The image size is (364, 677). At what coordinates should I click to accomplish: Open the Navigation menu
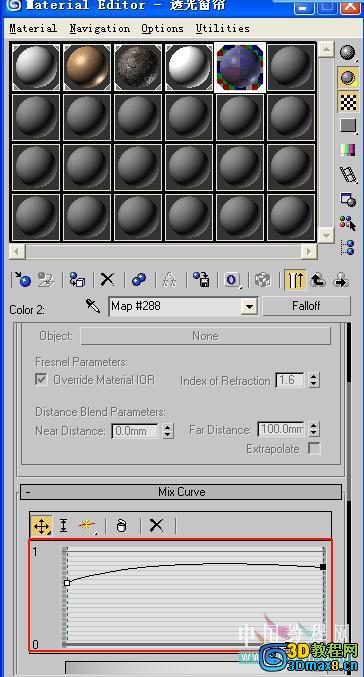point(100,28)
